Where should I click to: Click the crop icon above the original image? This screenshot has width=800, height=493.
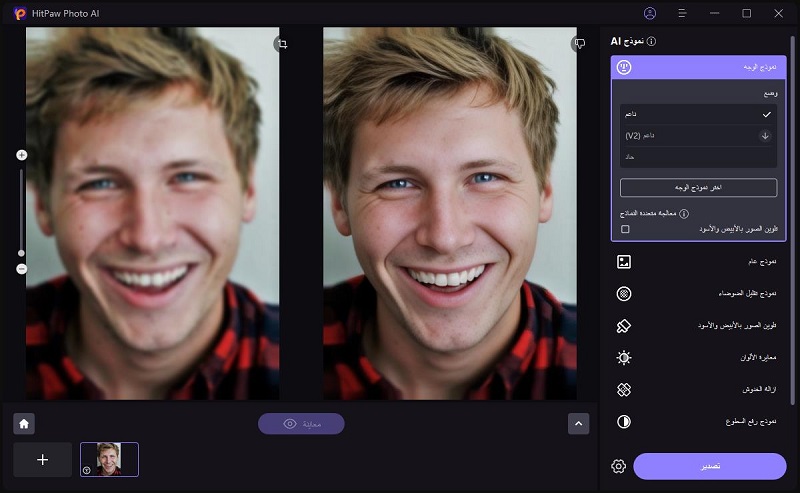click(x=283, y=44)
